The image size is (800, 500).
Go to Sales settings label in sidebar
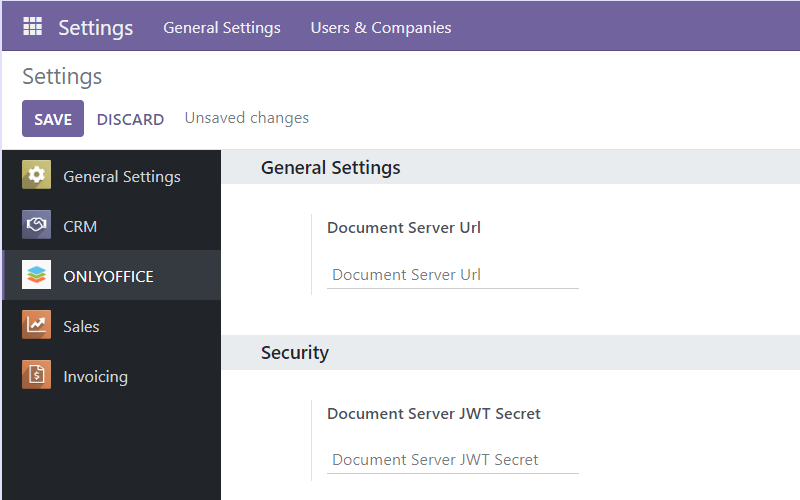[x=81, y=326]
